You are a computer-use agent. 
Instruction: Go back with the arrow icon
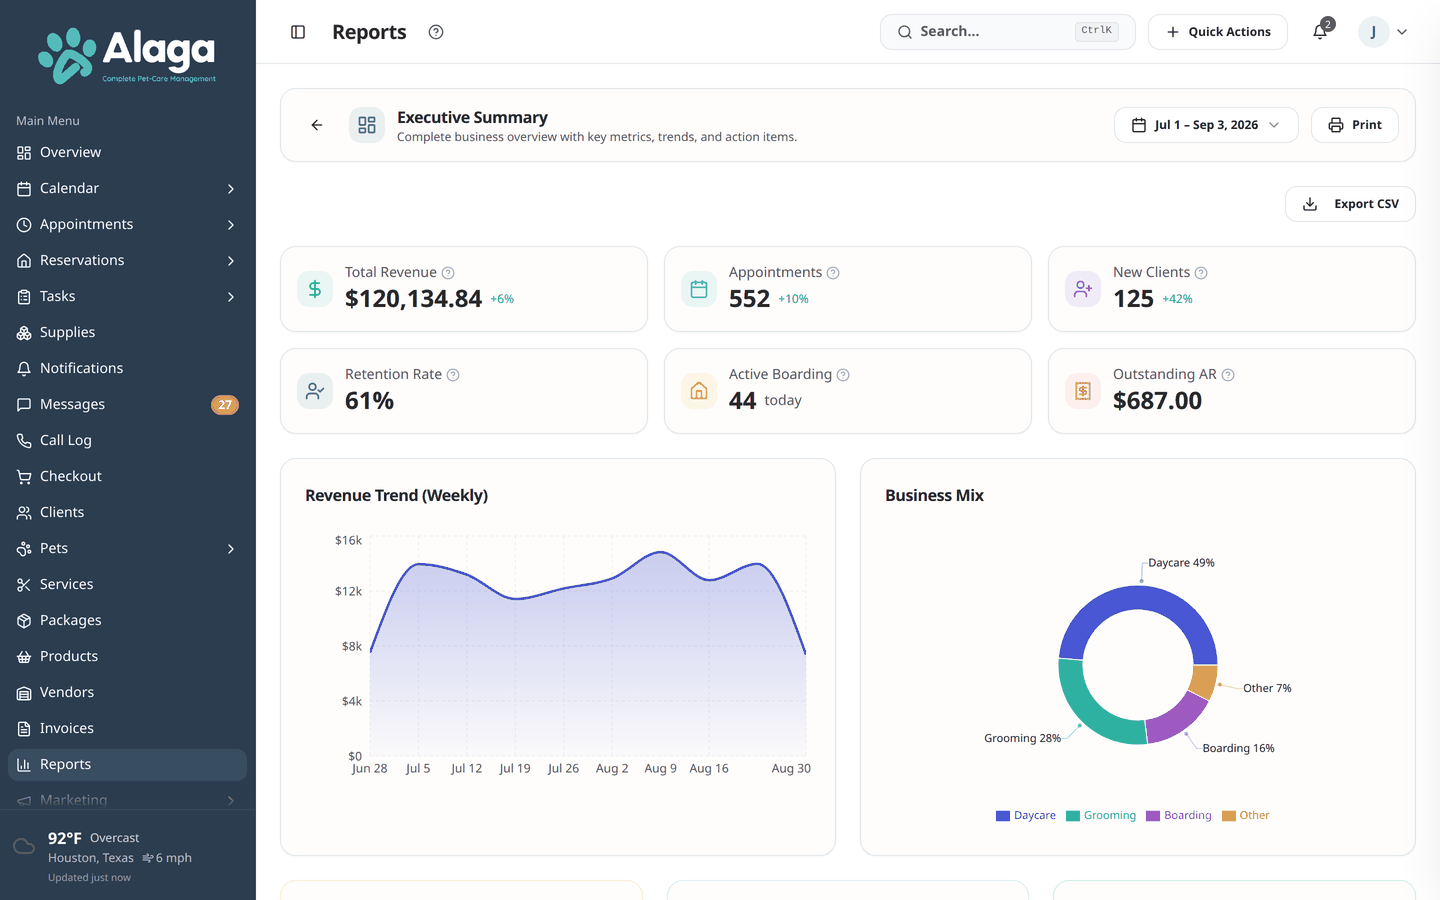(x=317, y=125)
